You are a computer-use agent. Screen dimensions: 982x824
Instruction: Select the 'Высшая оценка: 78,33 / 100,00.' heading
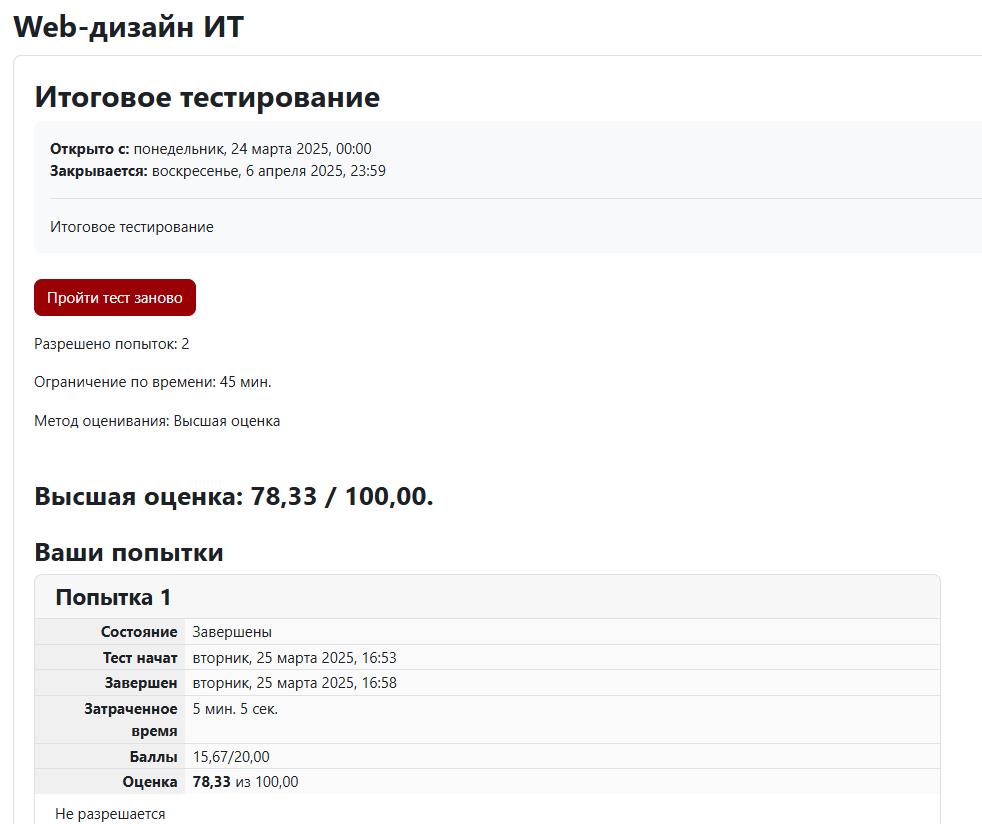234,496
